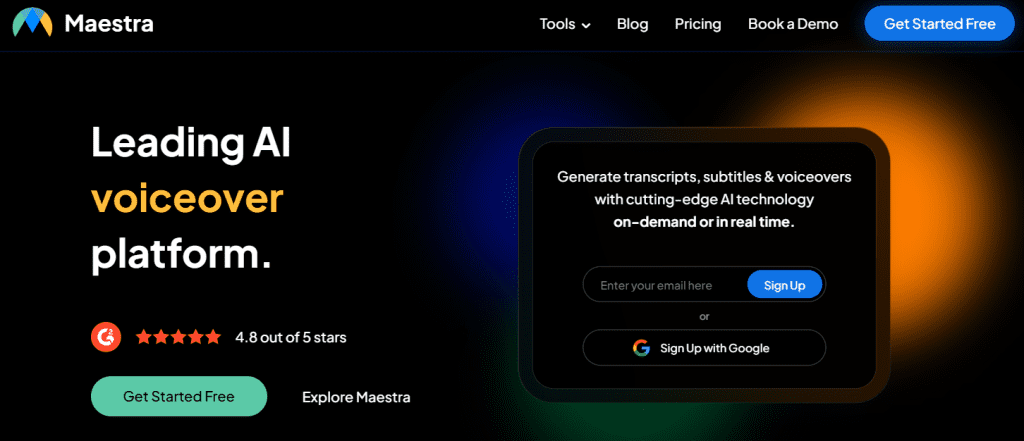Click the on-demand or in real time text
The width and height of the screenshot is (1024, 441).
coord(704,221)
